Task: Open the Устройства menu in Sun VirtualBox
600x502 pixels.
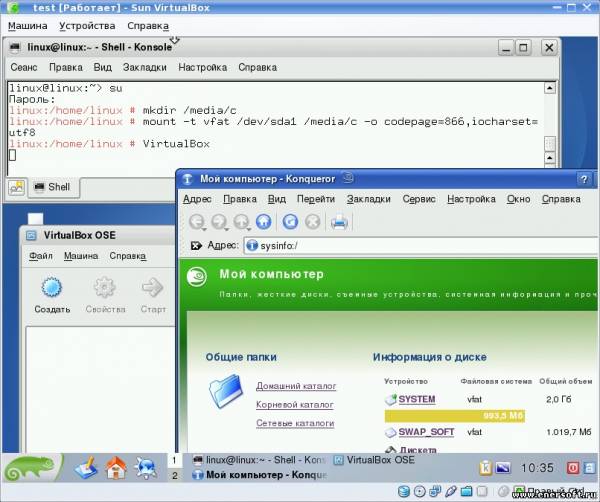Action: pyautogui.click(x=87, y=26)
